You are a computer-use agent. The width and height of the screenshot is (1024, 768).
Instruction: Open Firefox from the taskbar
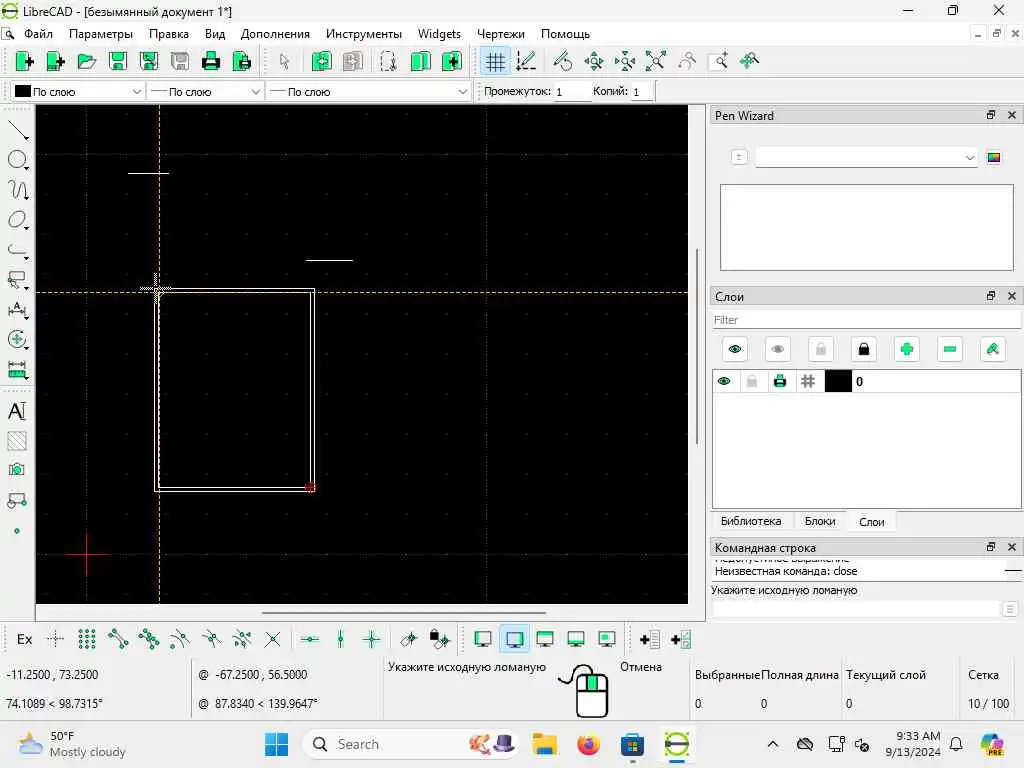(588, 744)
